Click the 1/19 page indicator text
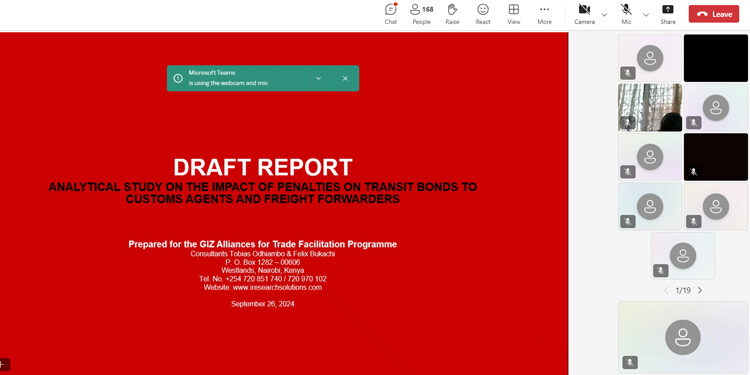Screen dimensions: 750x375 click(683, 290)
